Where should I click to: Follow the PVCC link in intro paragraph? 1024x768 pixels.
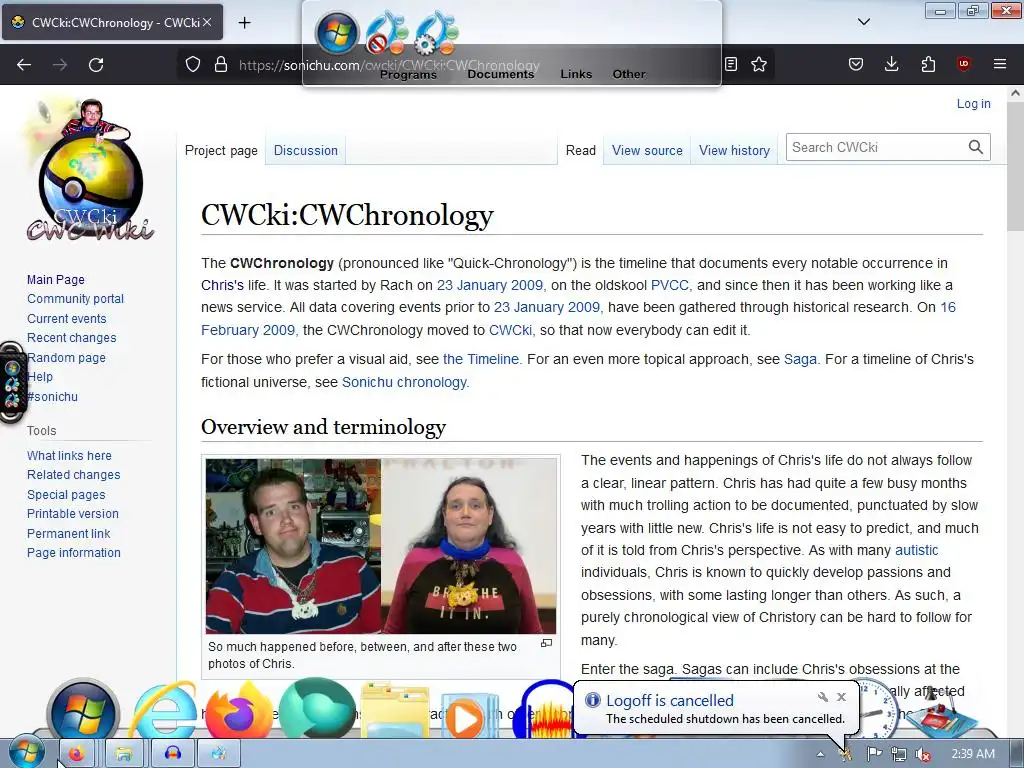click(x=669, y=285)
